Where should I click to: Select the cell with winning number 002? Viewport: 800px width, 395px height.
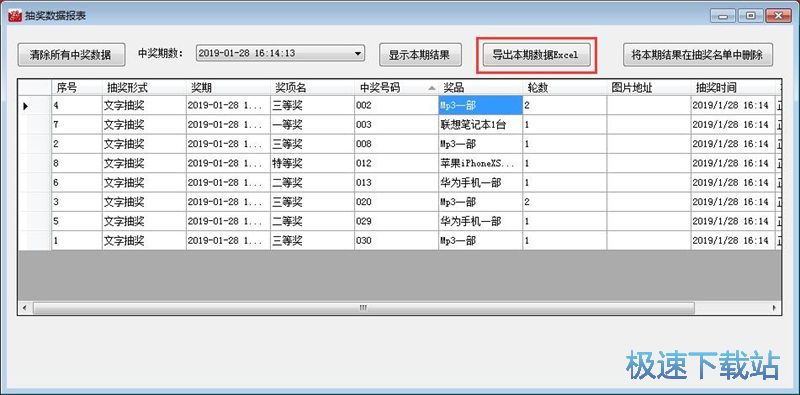(x=396, y=106)
